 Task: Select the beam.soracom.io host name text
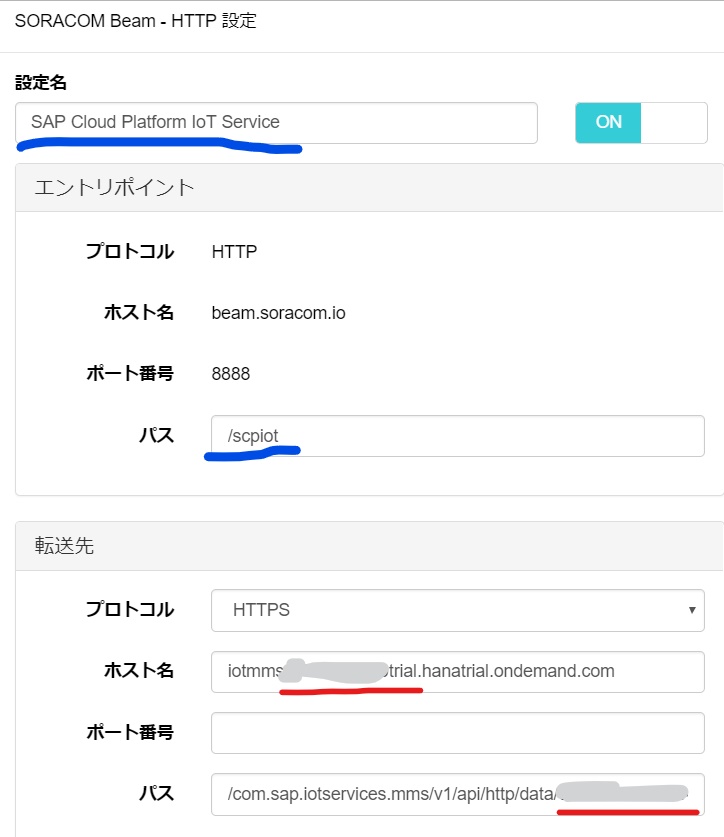(278, 313)
